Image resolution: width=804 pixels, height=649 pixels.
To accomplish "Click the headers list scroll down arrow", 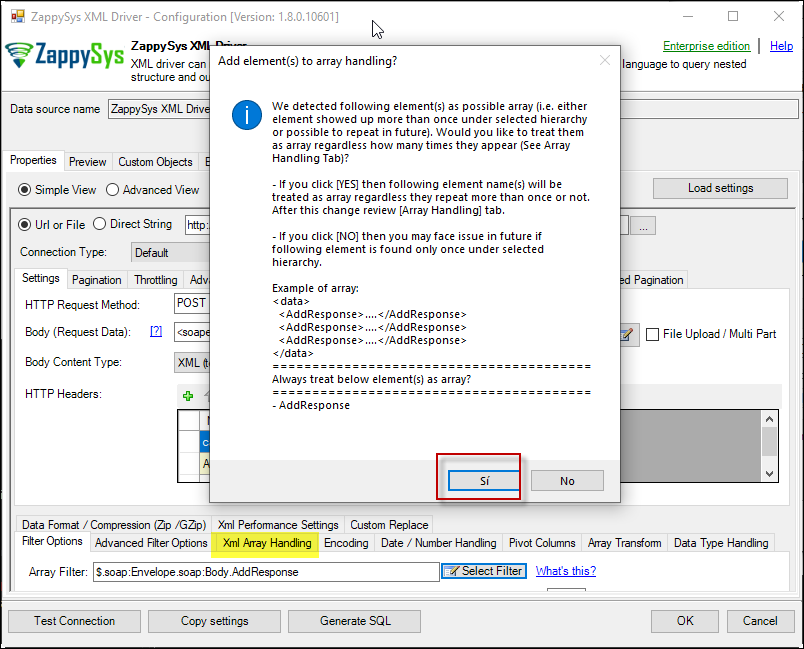I will tap(769, 474).
